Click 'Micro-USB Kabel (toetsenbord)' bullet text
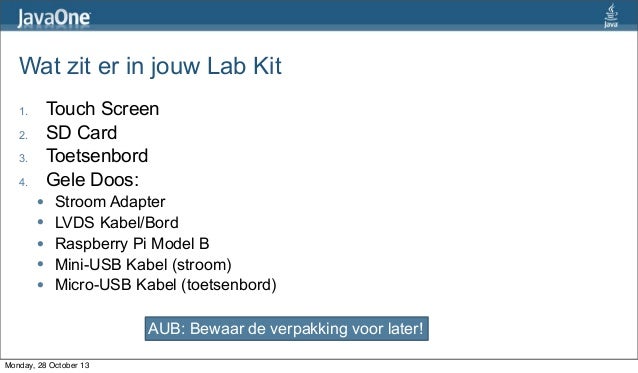The image size is (638, 373). coord(166,285)
